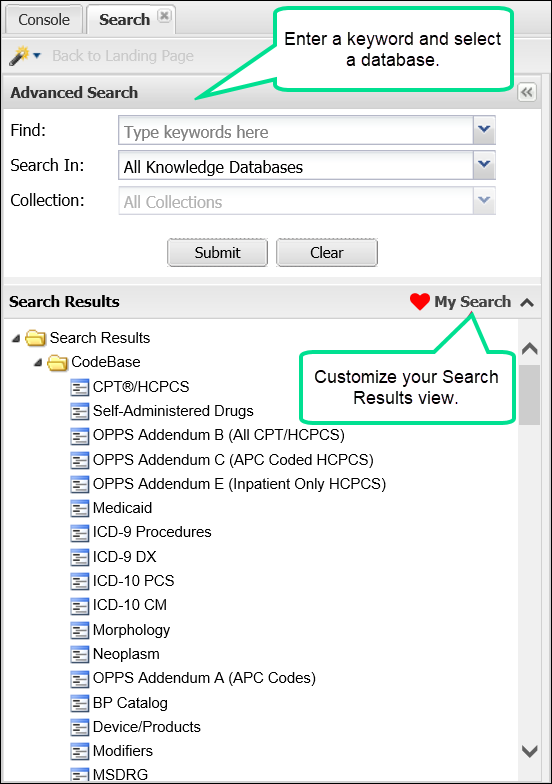
Task: Collapse Search Results panel chevron
Action: [x=527, y=302]
